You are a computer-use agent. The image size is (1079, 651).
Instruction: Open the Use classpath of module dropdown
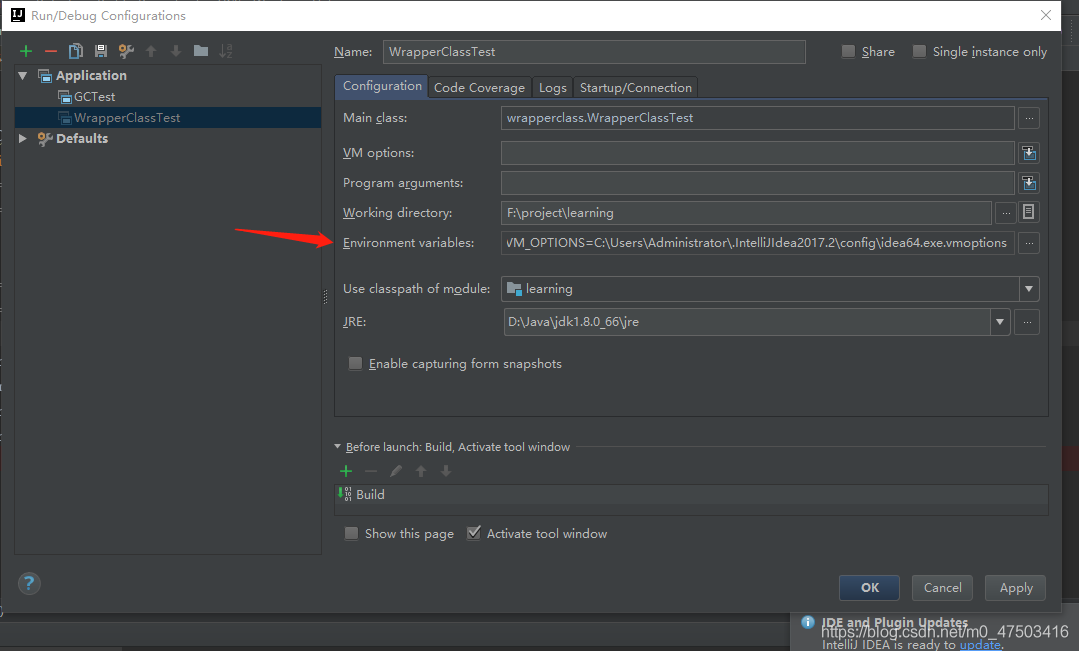click(x=1029, y=289)
